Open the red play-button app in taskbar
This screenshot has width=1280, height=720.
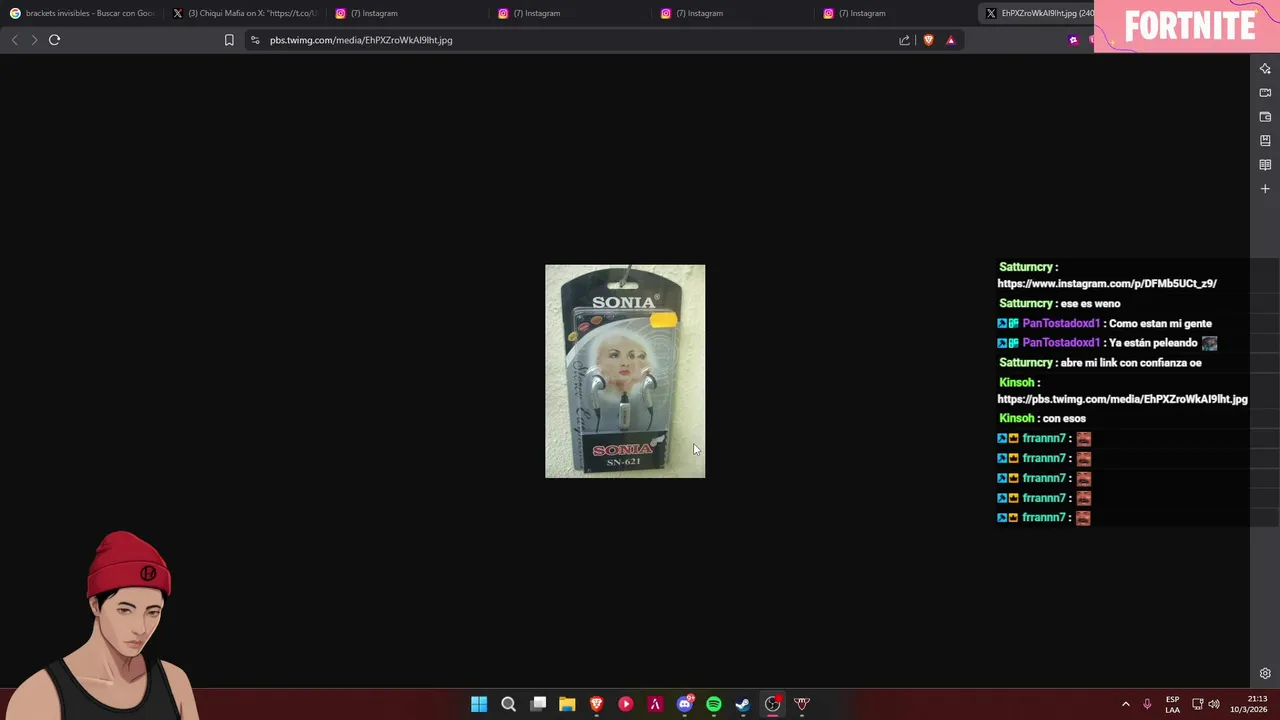(x=626, y=704)
